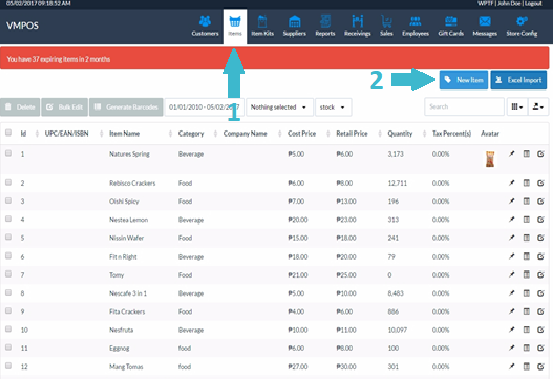Open the Suppliers module
Image resolution: width=559 pixels, height=379 pixels.
[294, 26]
